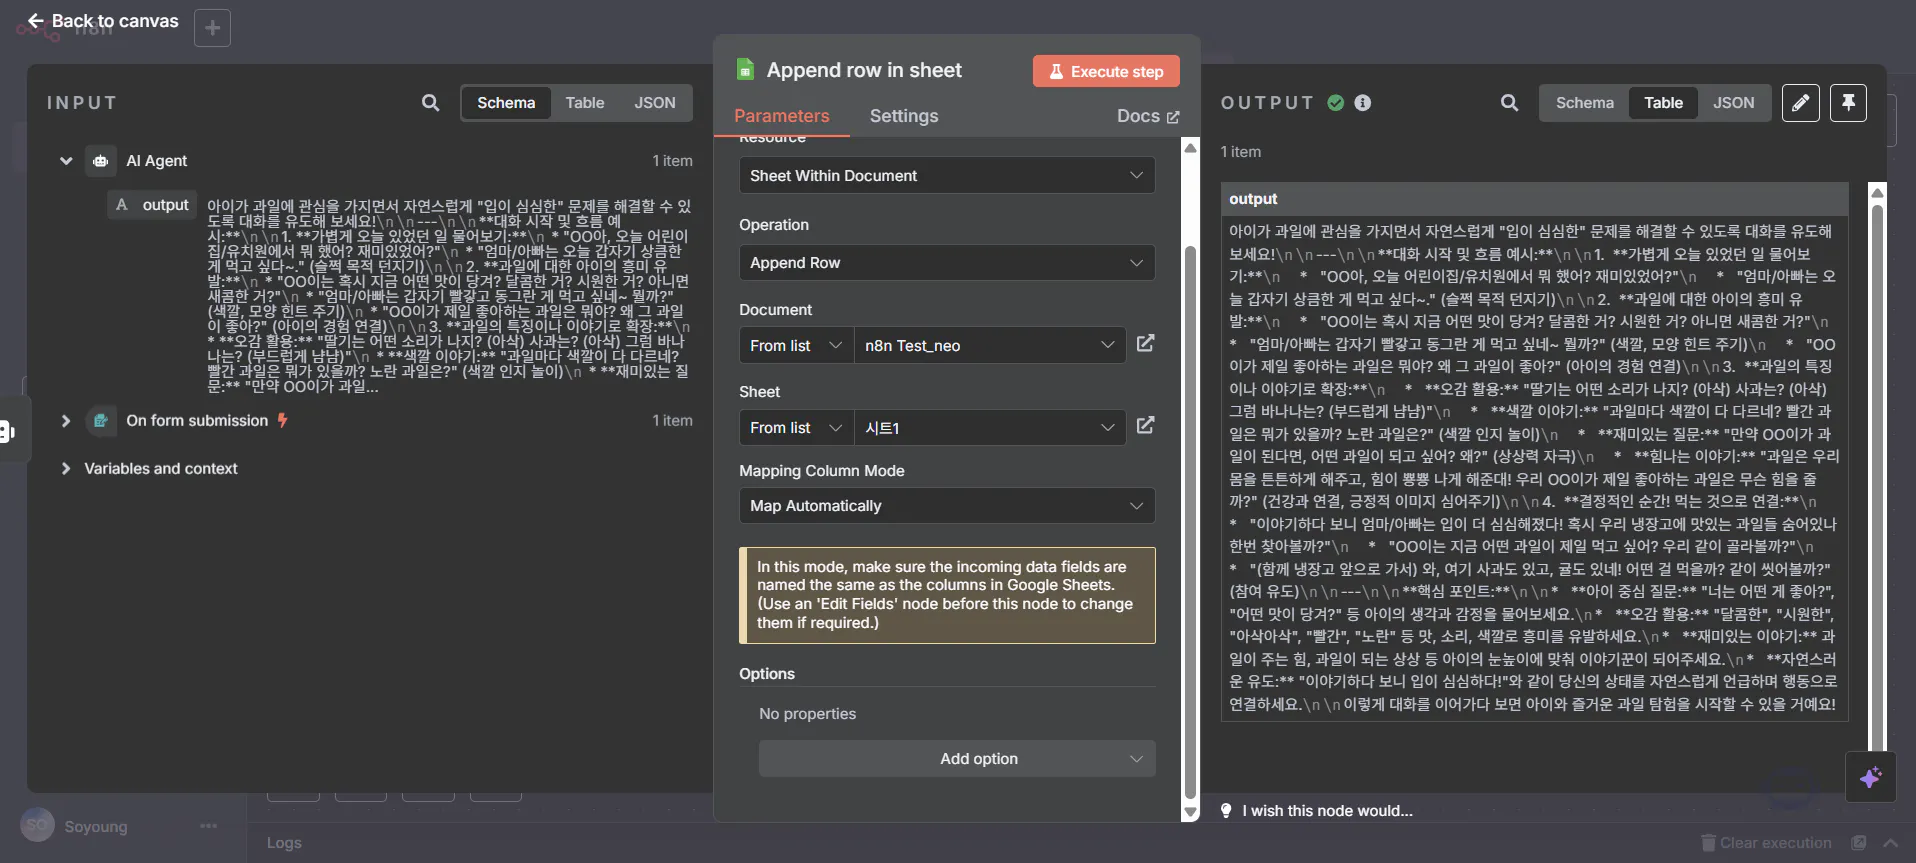The width and height of the screenshot is (1916, 863).
Task: Switch INPUT view to Schema
Action: pos(506,103)
